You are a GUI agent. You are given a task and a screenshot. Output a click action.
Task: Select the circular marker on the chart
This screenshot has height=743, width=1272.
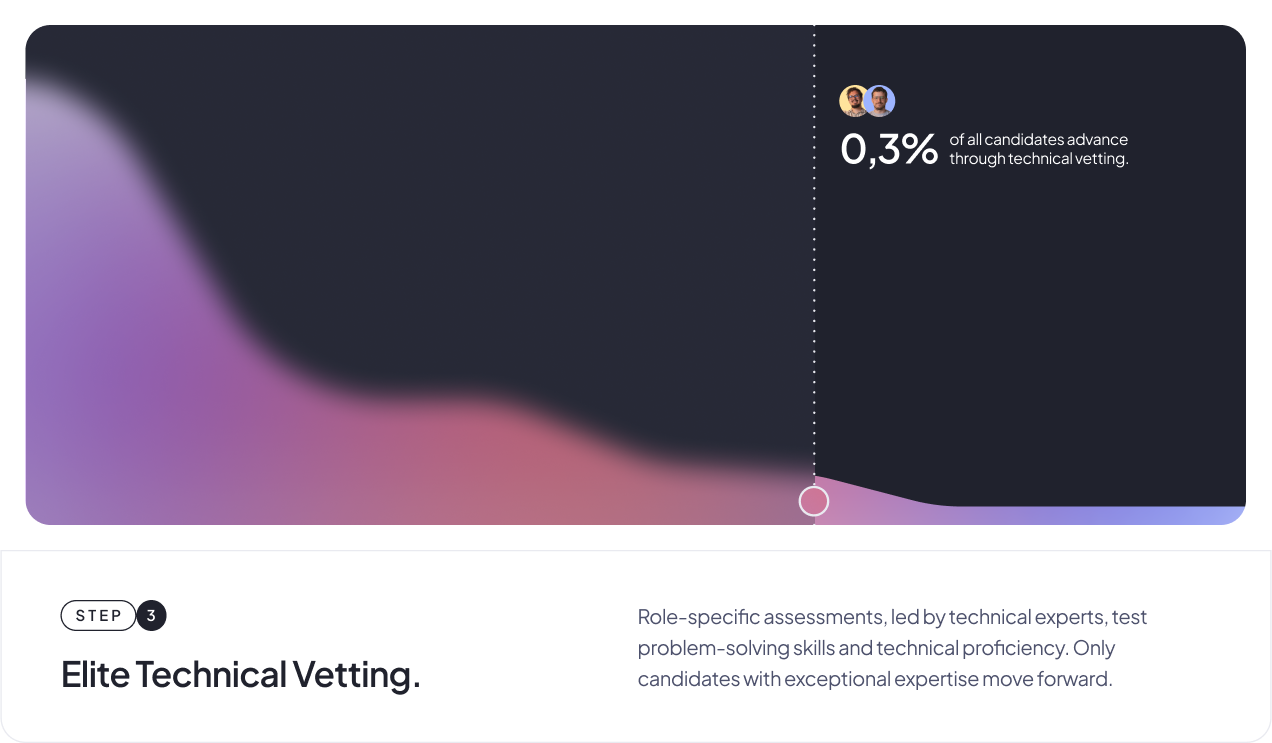coord(814,501)
